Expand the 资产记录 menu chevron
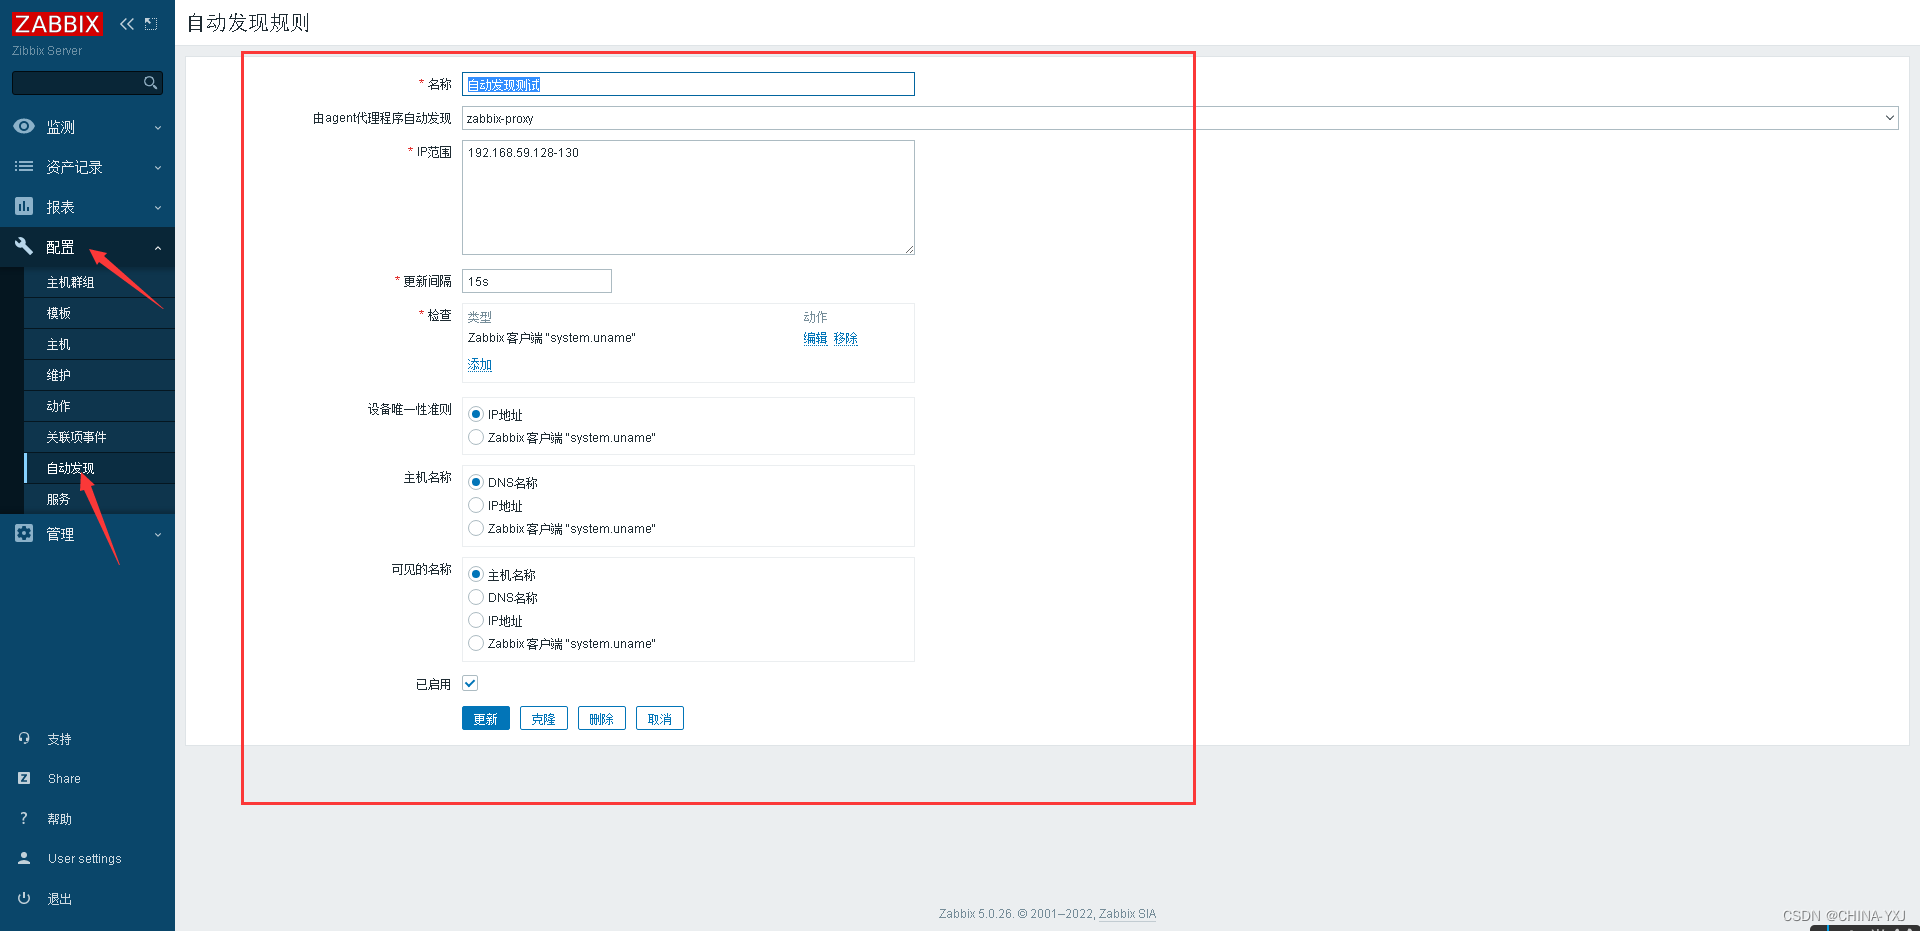Image resolution: width=1920 pixels, height=931 pixels. click(158, 168)
